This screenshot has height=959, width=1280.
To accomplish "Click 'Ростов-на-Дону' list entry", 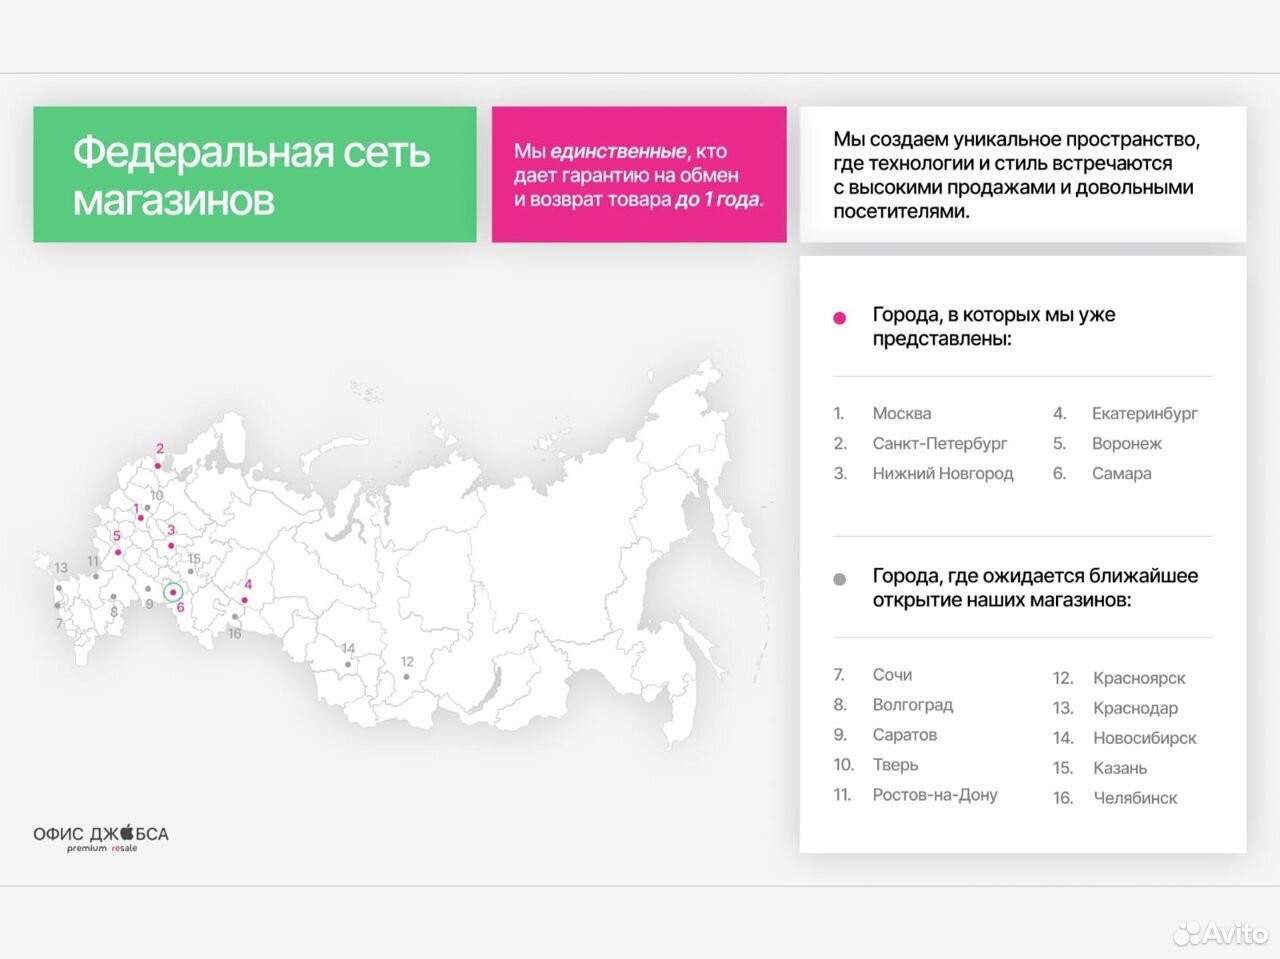I will (x=935, y=795).
